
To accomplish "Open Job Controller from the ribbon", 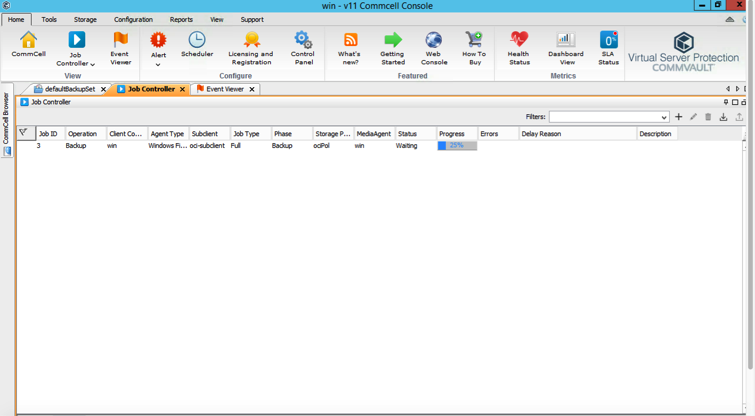I will click(x=76, y=40).
